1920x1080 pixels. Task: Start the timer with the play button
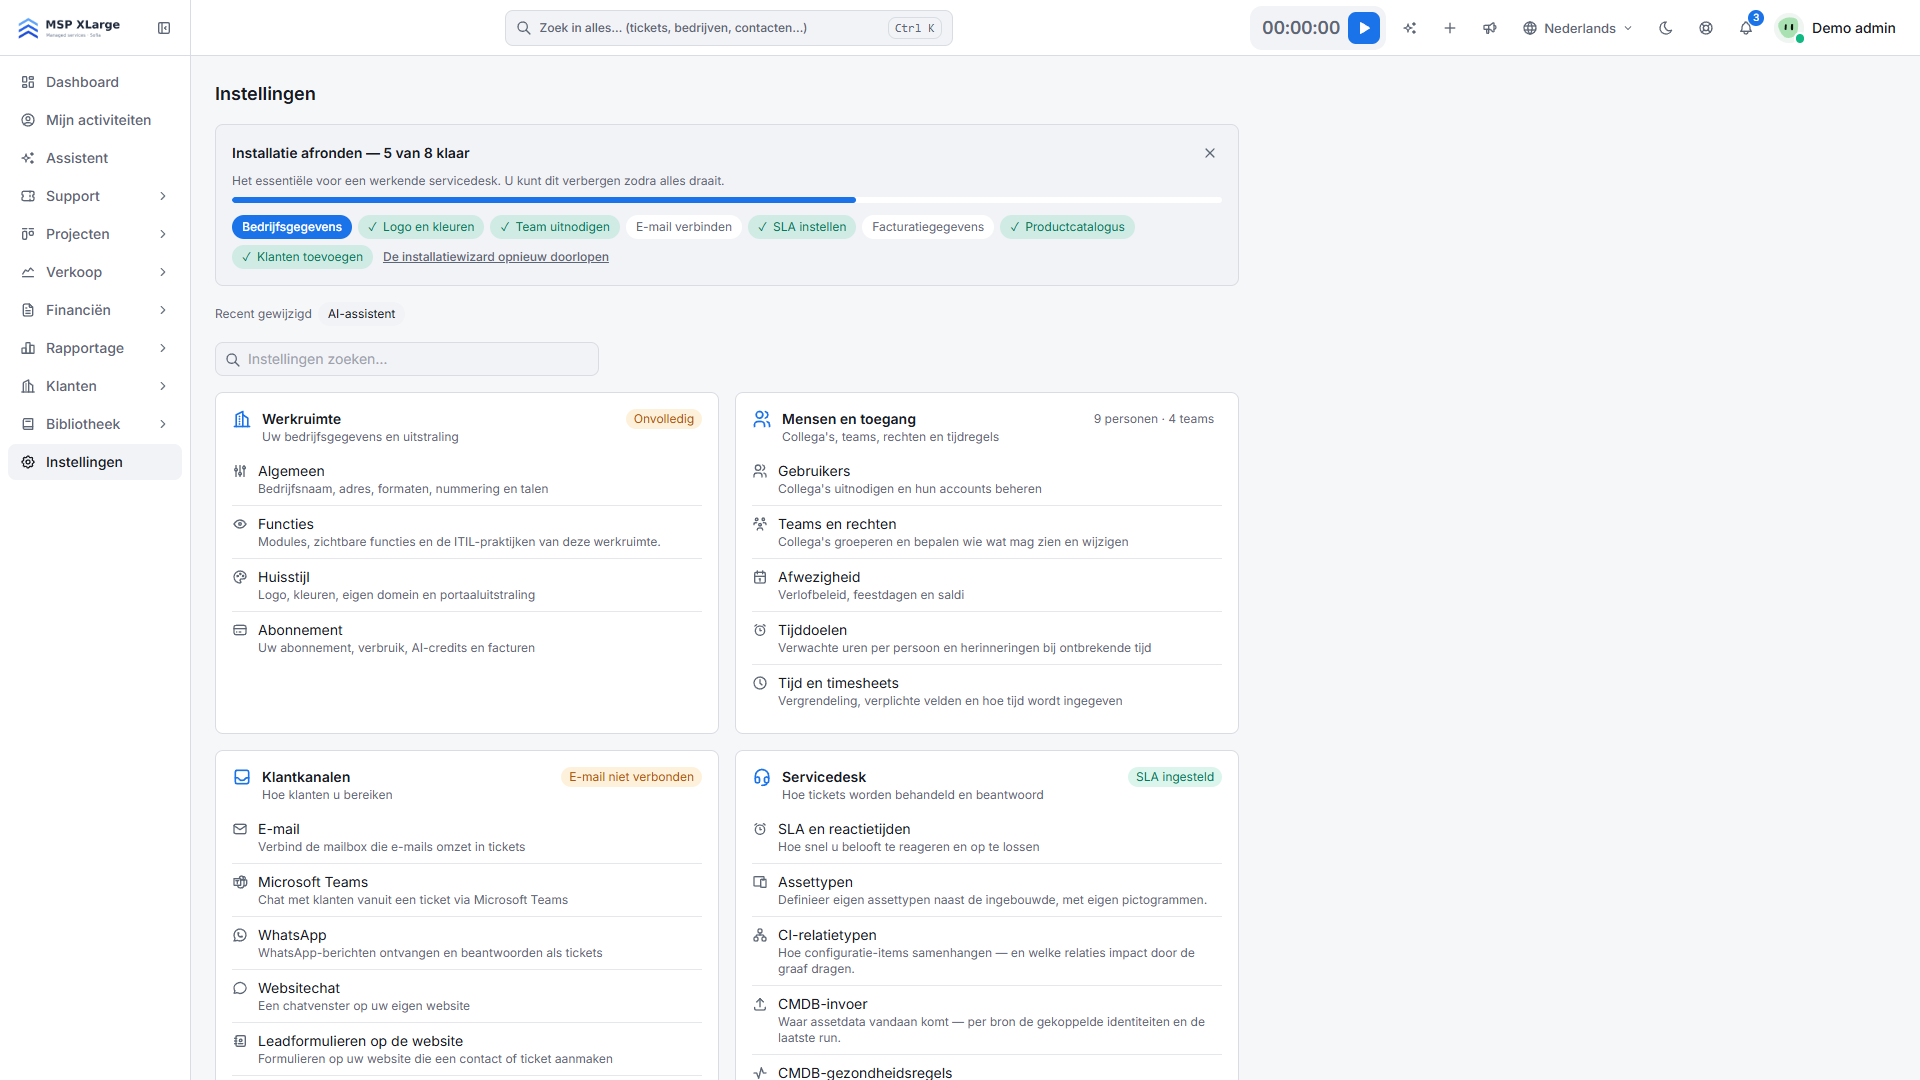tap(1364, 28)
